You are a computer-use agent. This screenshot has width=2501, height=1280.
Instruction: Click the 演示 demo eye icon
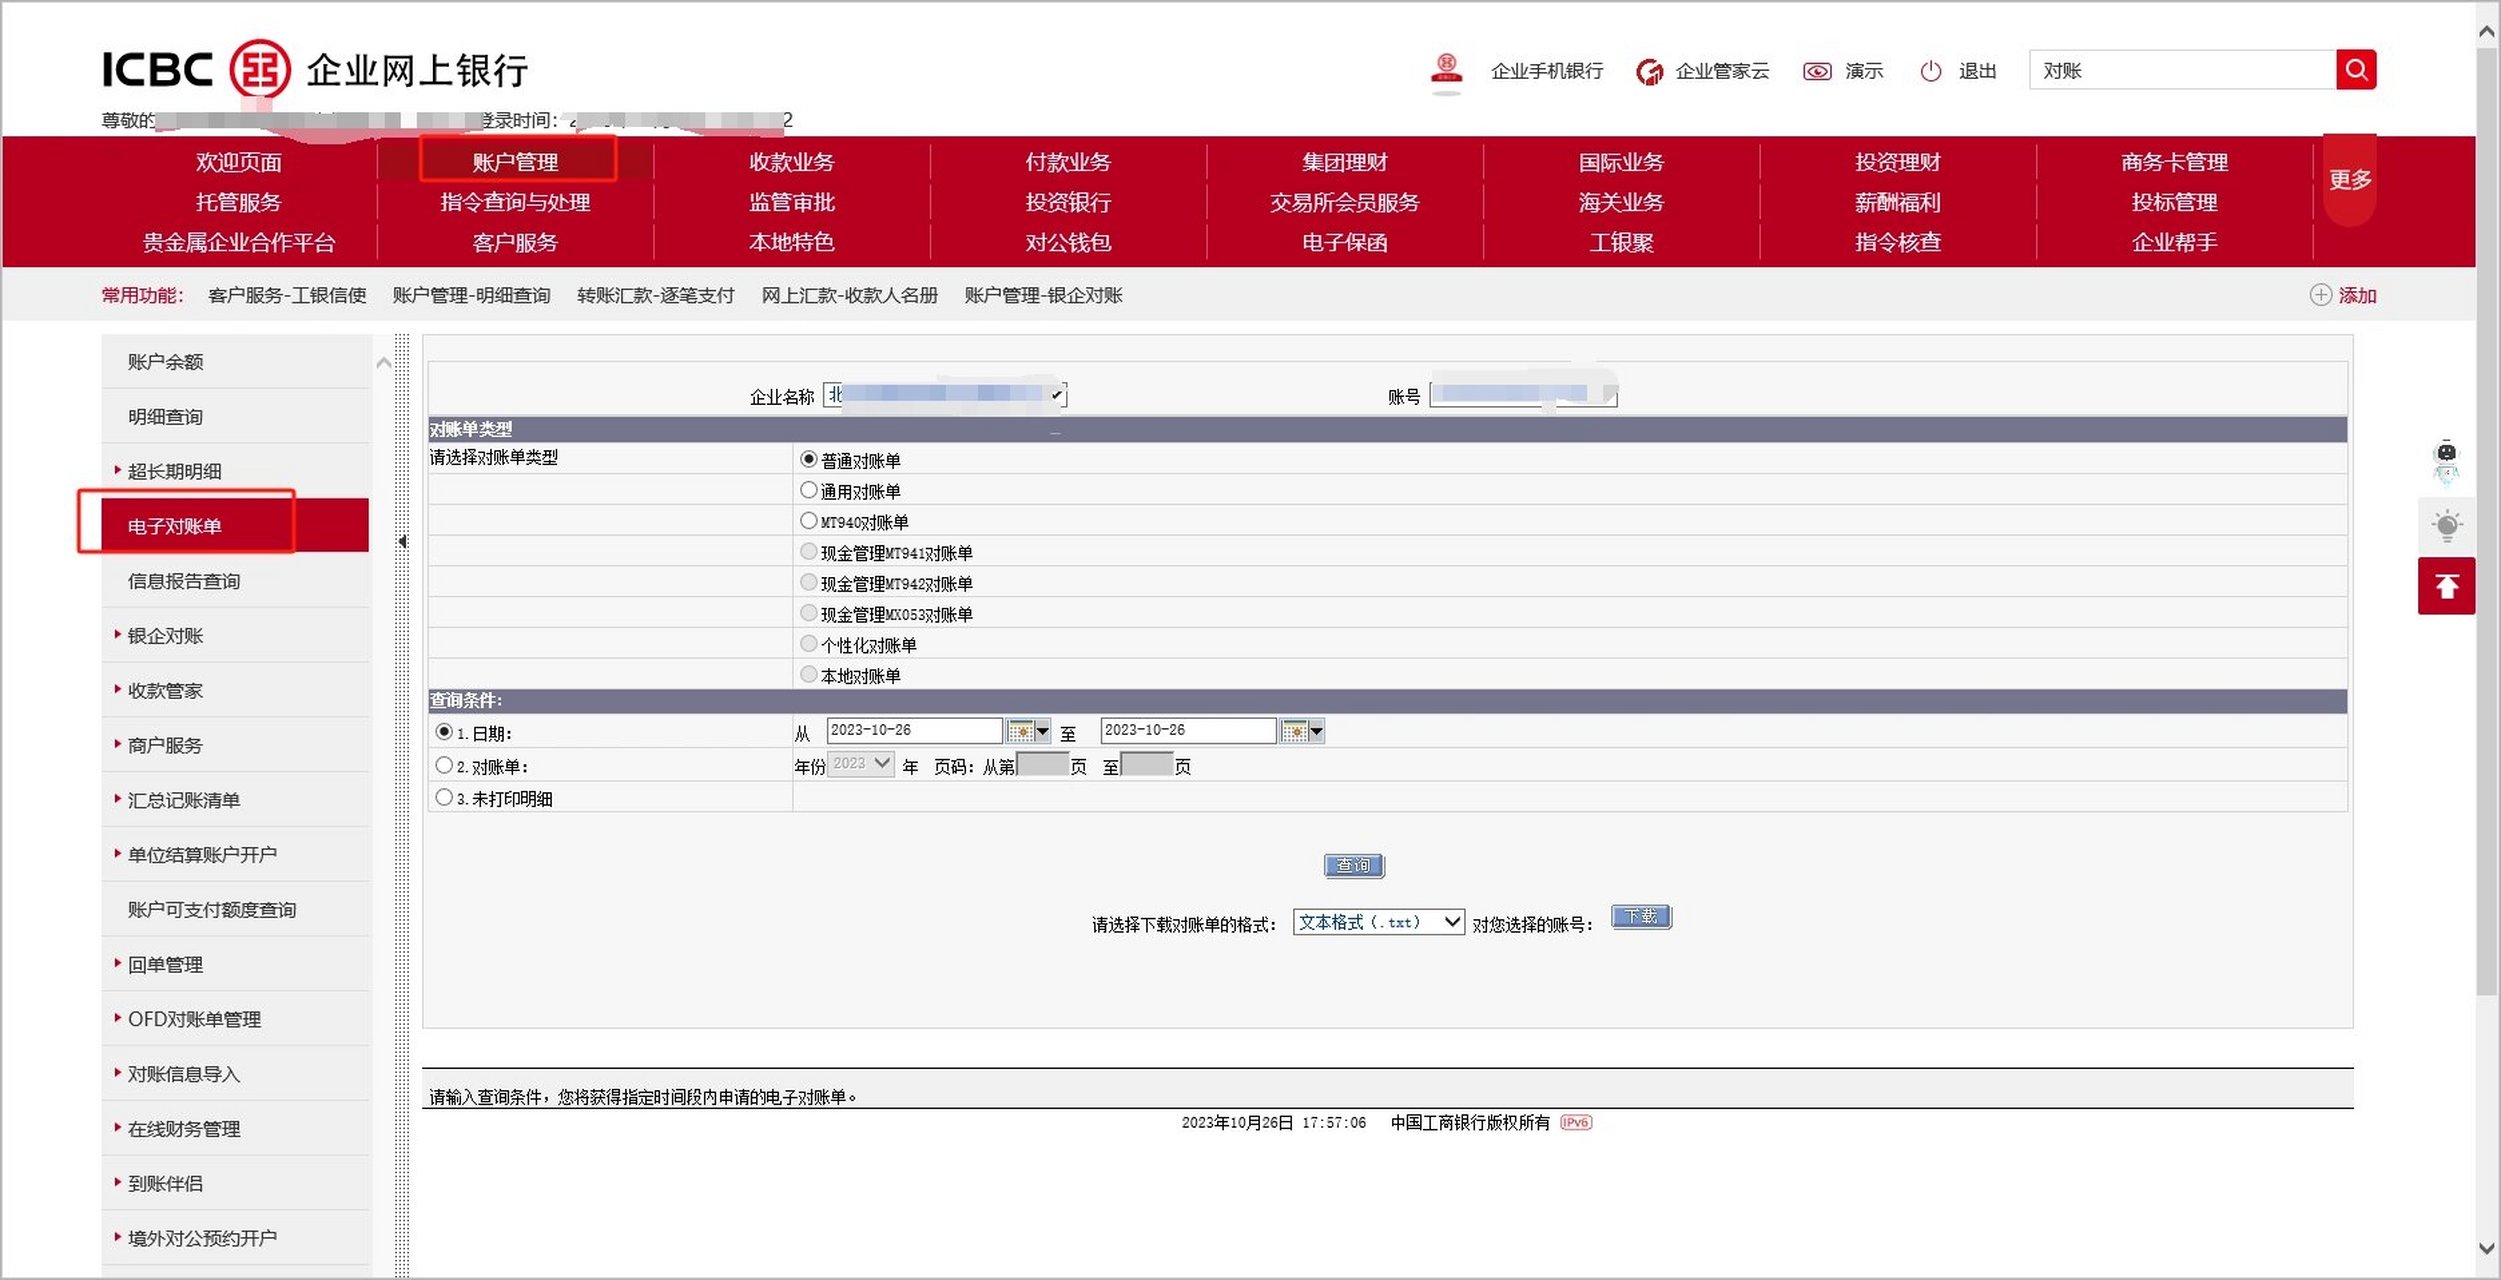(1817, 71)
